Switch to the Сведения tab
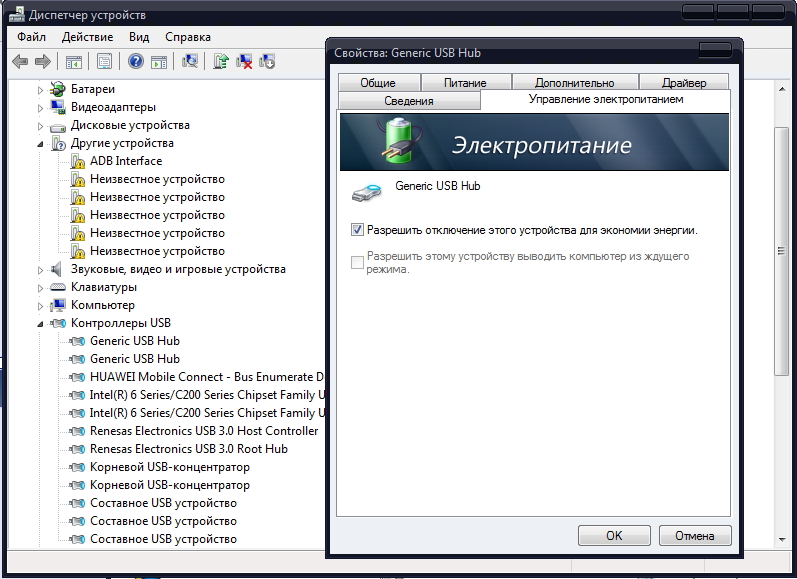 pos(408,101)
